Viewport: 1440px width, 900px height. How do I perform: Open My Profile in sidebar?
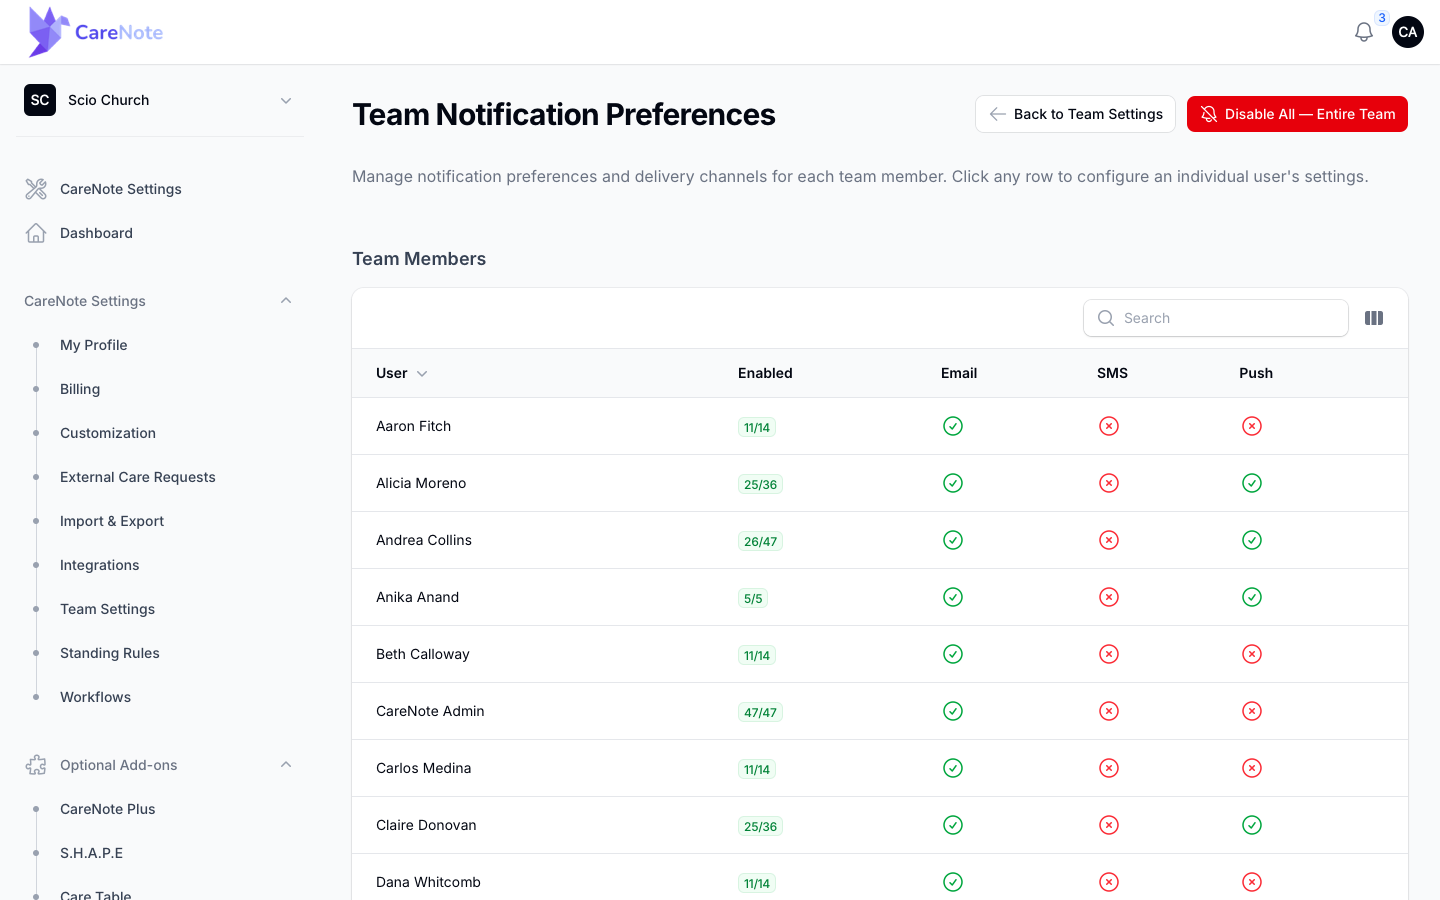point(94,345)
